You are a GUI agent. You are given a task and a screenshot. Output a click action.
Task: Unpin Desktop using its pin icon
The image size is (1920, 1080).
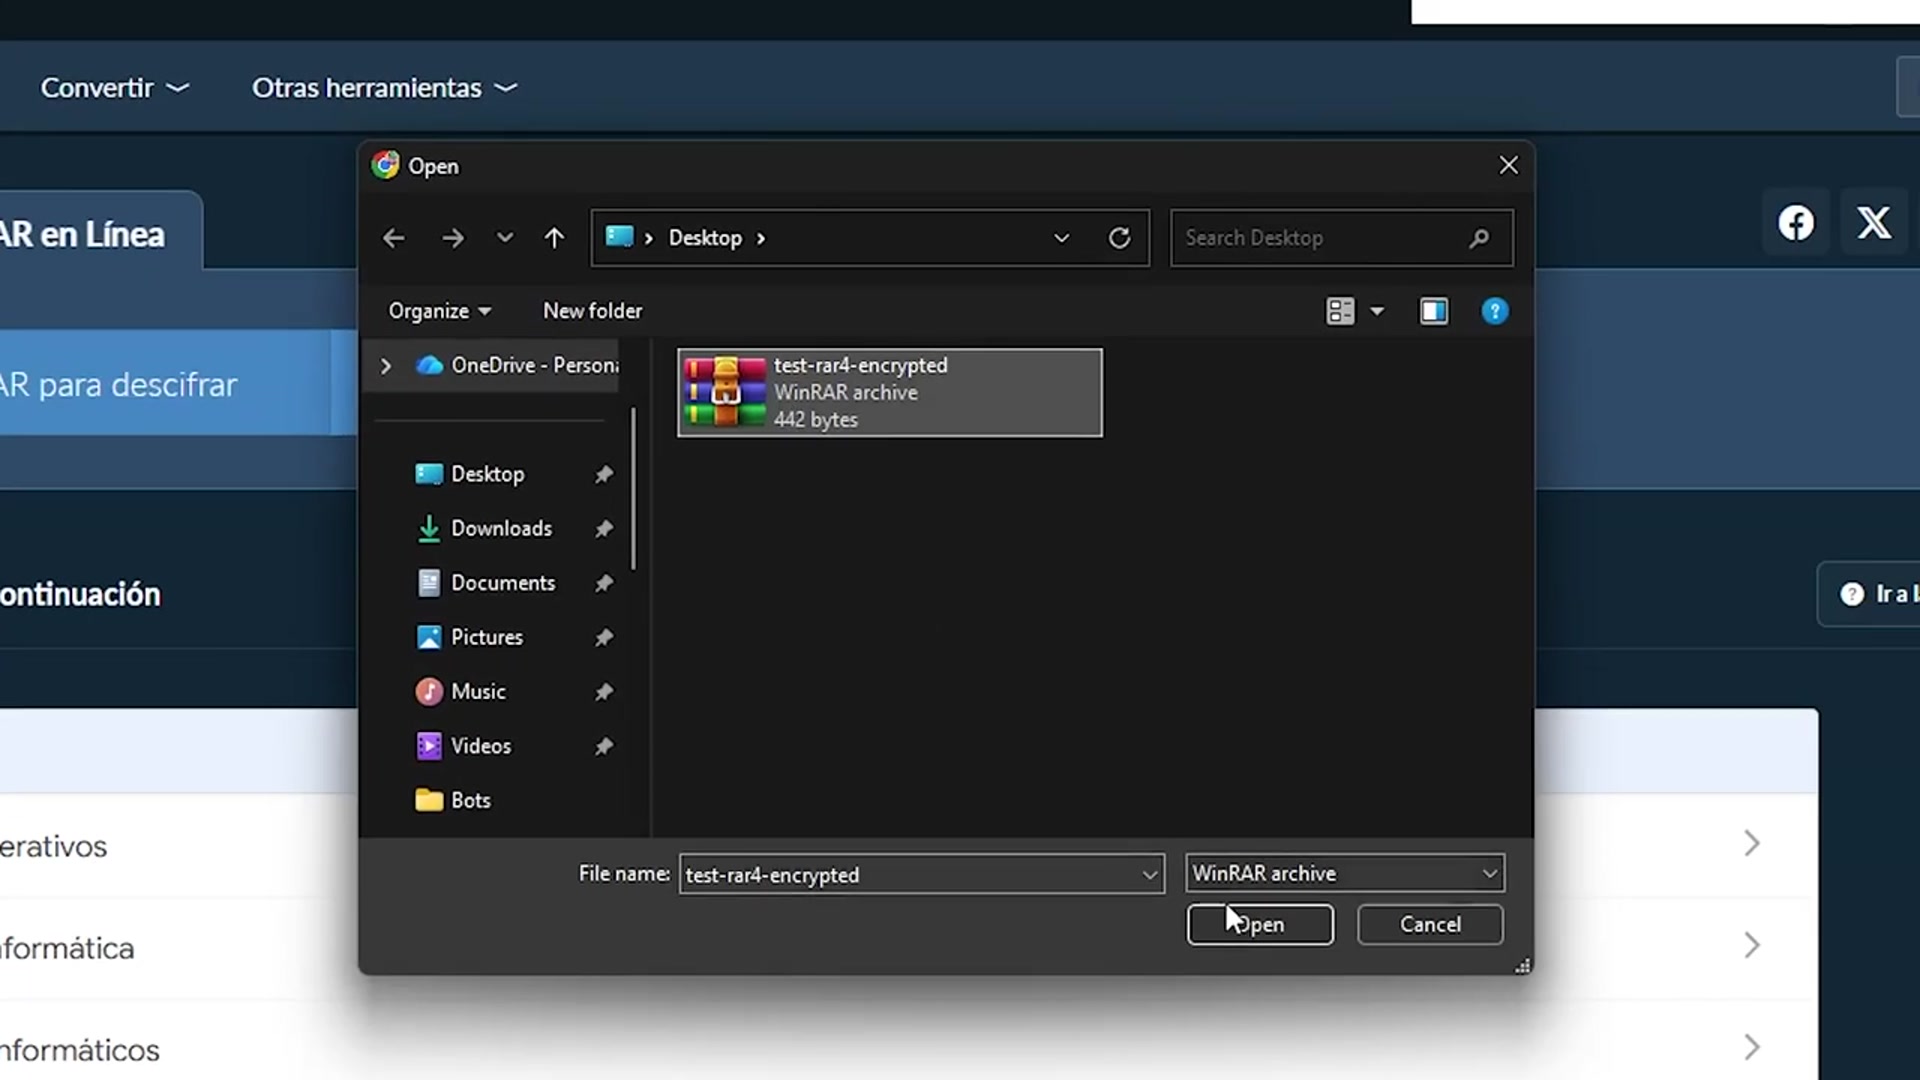point(604,474)
